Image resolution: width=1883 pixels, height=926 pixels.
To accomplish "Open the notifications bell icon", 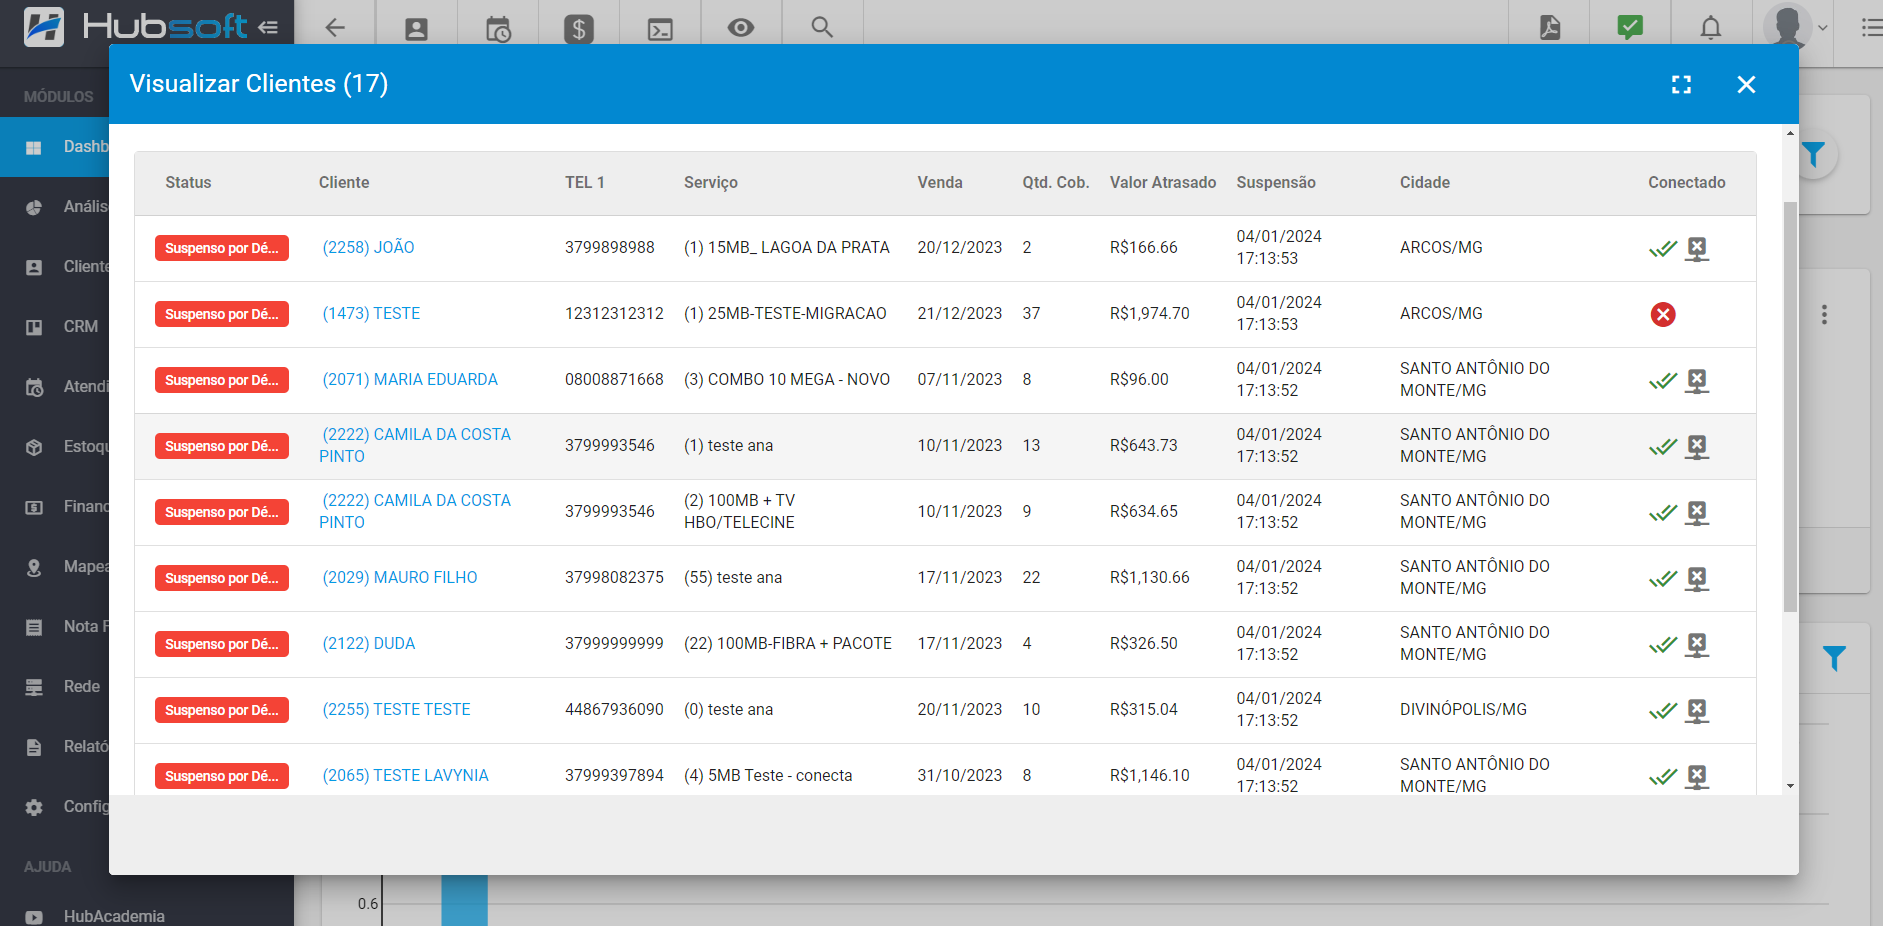I will (1710, 27).
